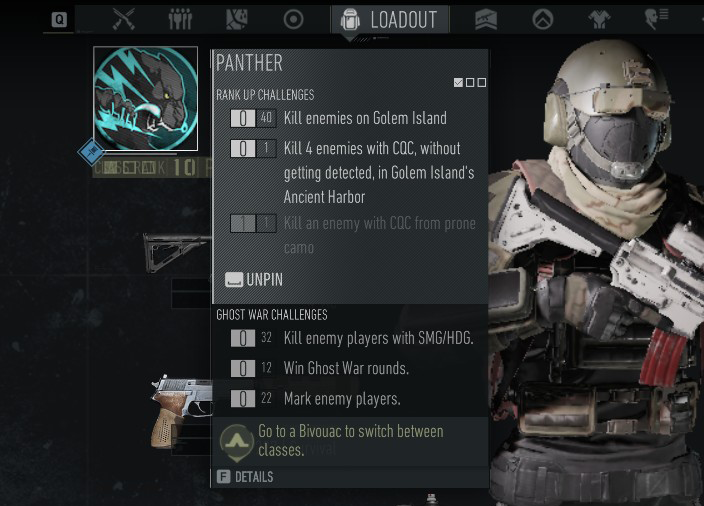Image resolution: width=704 pixels, height=506 pixels.
Task: Select the Panther class emblem image
Action: click(x=145, y=98)
